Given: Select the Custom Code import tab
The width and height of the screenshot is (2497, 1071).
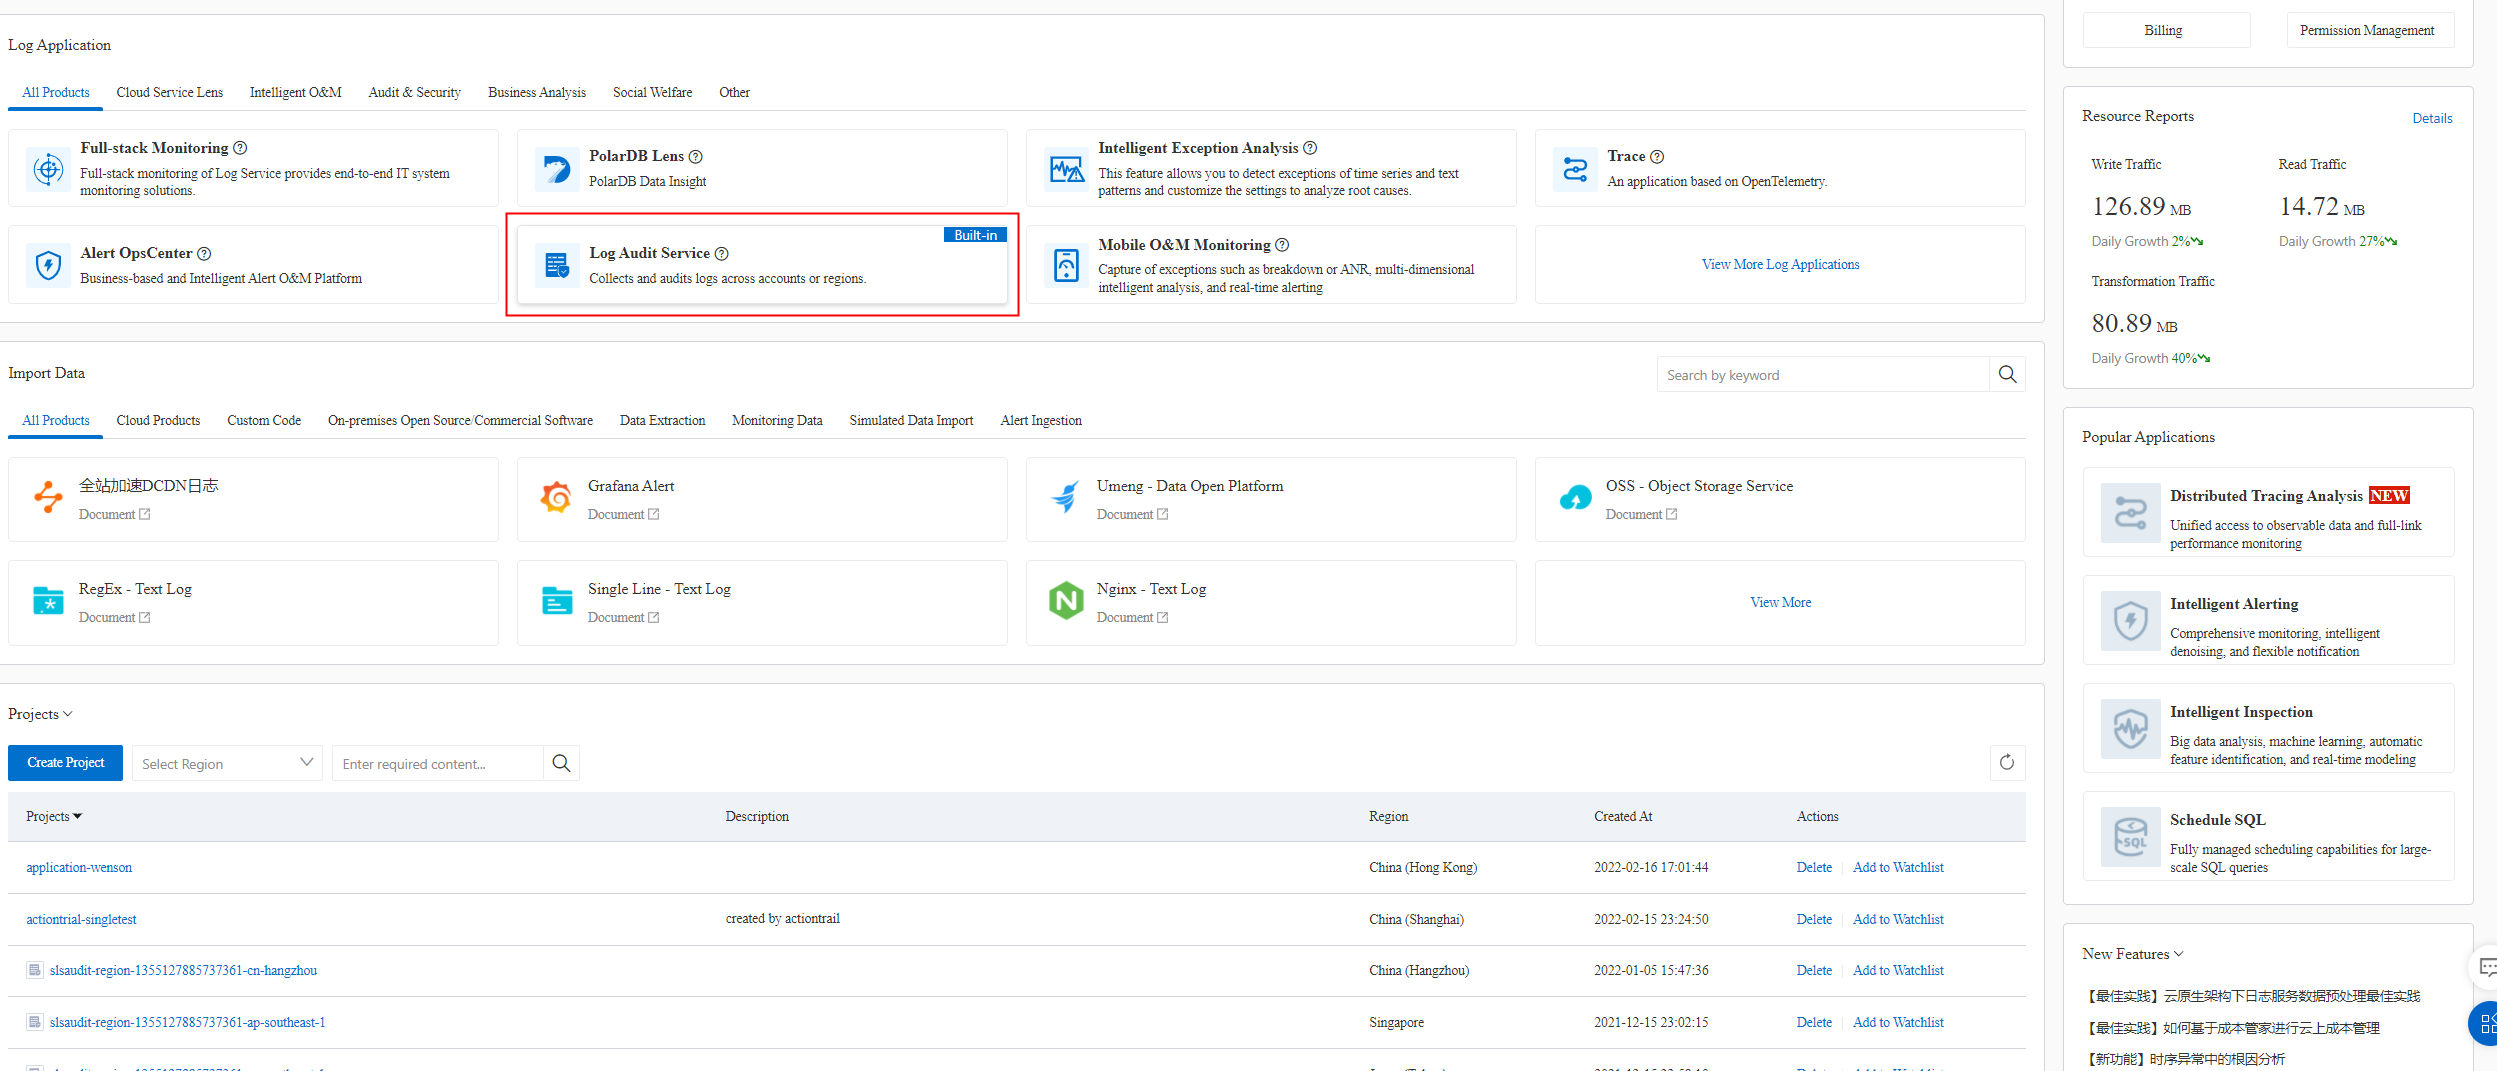Looking at the screenshot, I should pyautogui.click(x=264, y=420).
